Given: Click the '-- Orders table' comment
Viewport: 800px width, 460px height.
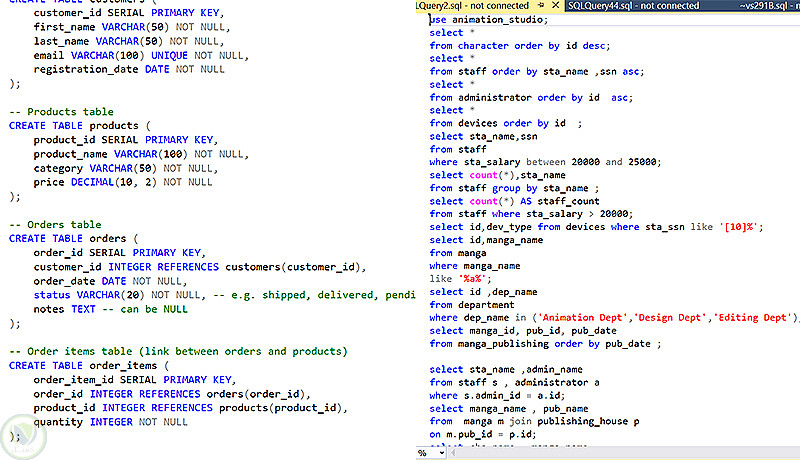Looking at the screenshot, I should (55, 225).
